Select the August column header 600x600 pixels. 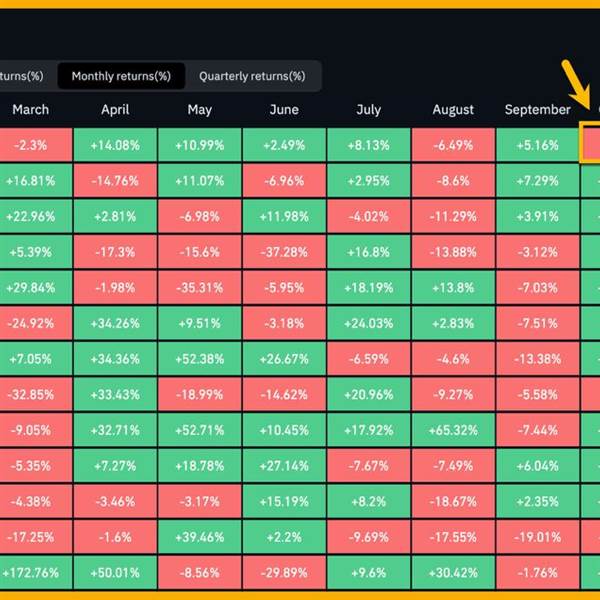453,110
